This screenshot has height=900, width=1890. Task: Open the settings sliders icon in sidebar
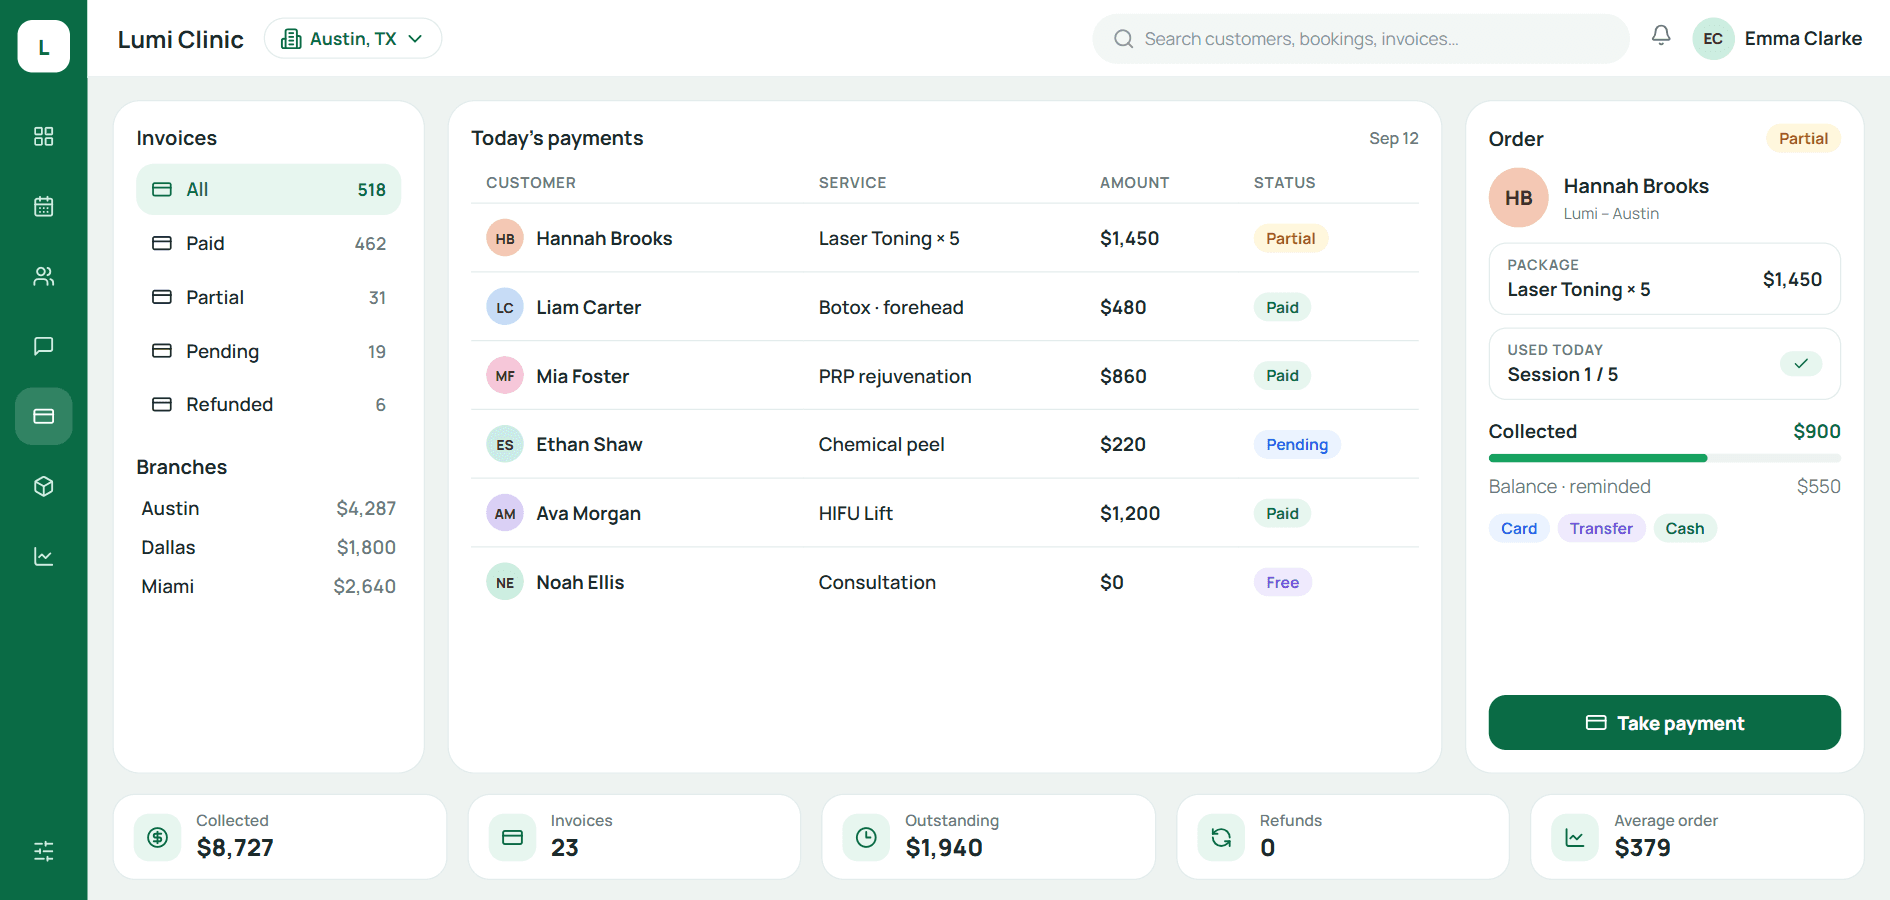pyautogui.click(x=43, y=851)
